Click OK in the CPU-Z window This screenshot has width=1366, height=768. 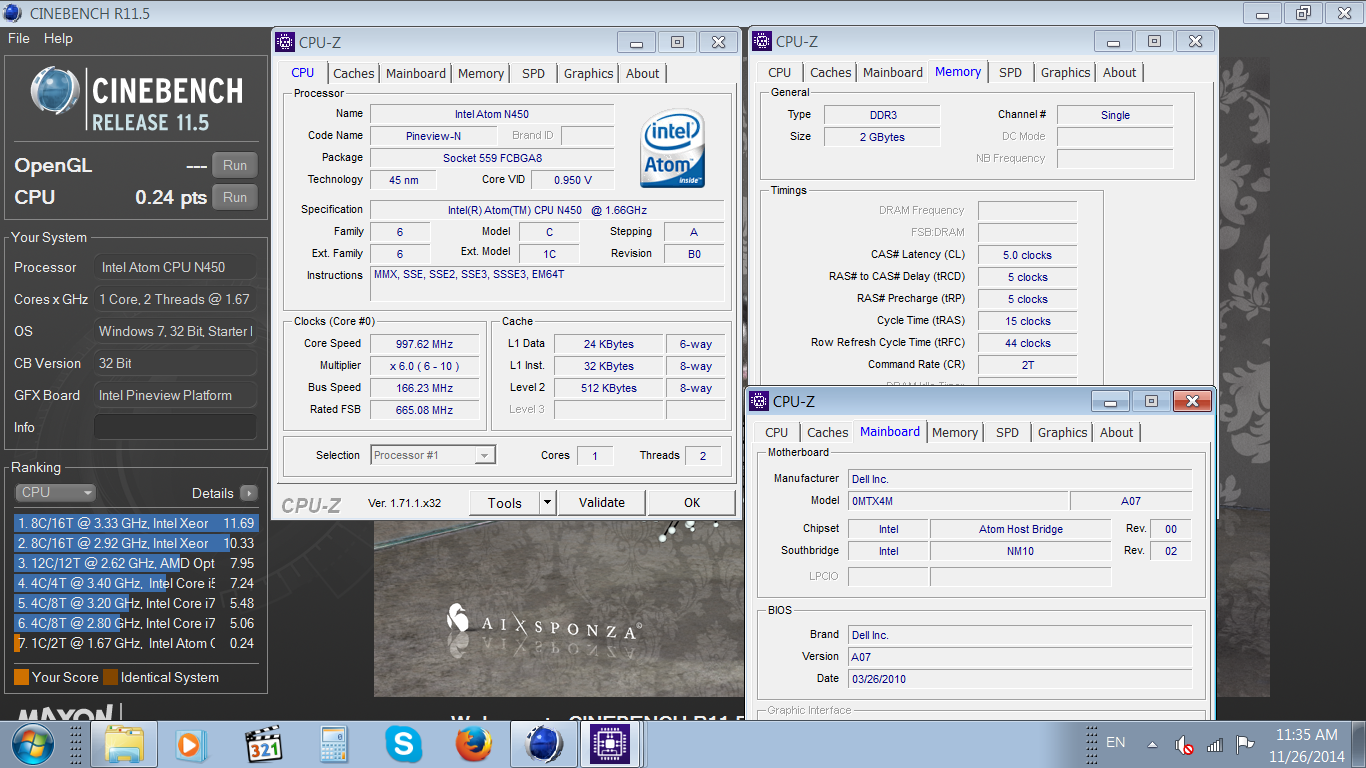692,502
